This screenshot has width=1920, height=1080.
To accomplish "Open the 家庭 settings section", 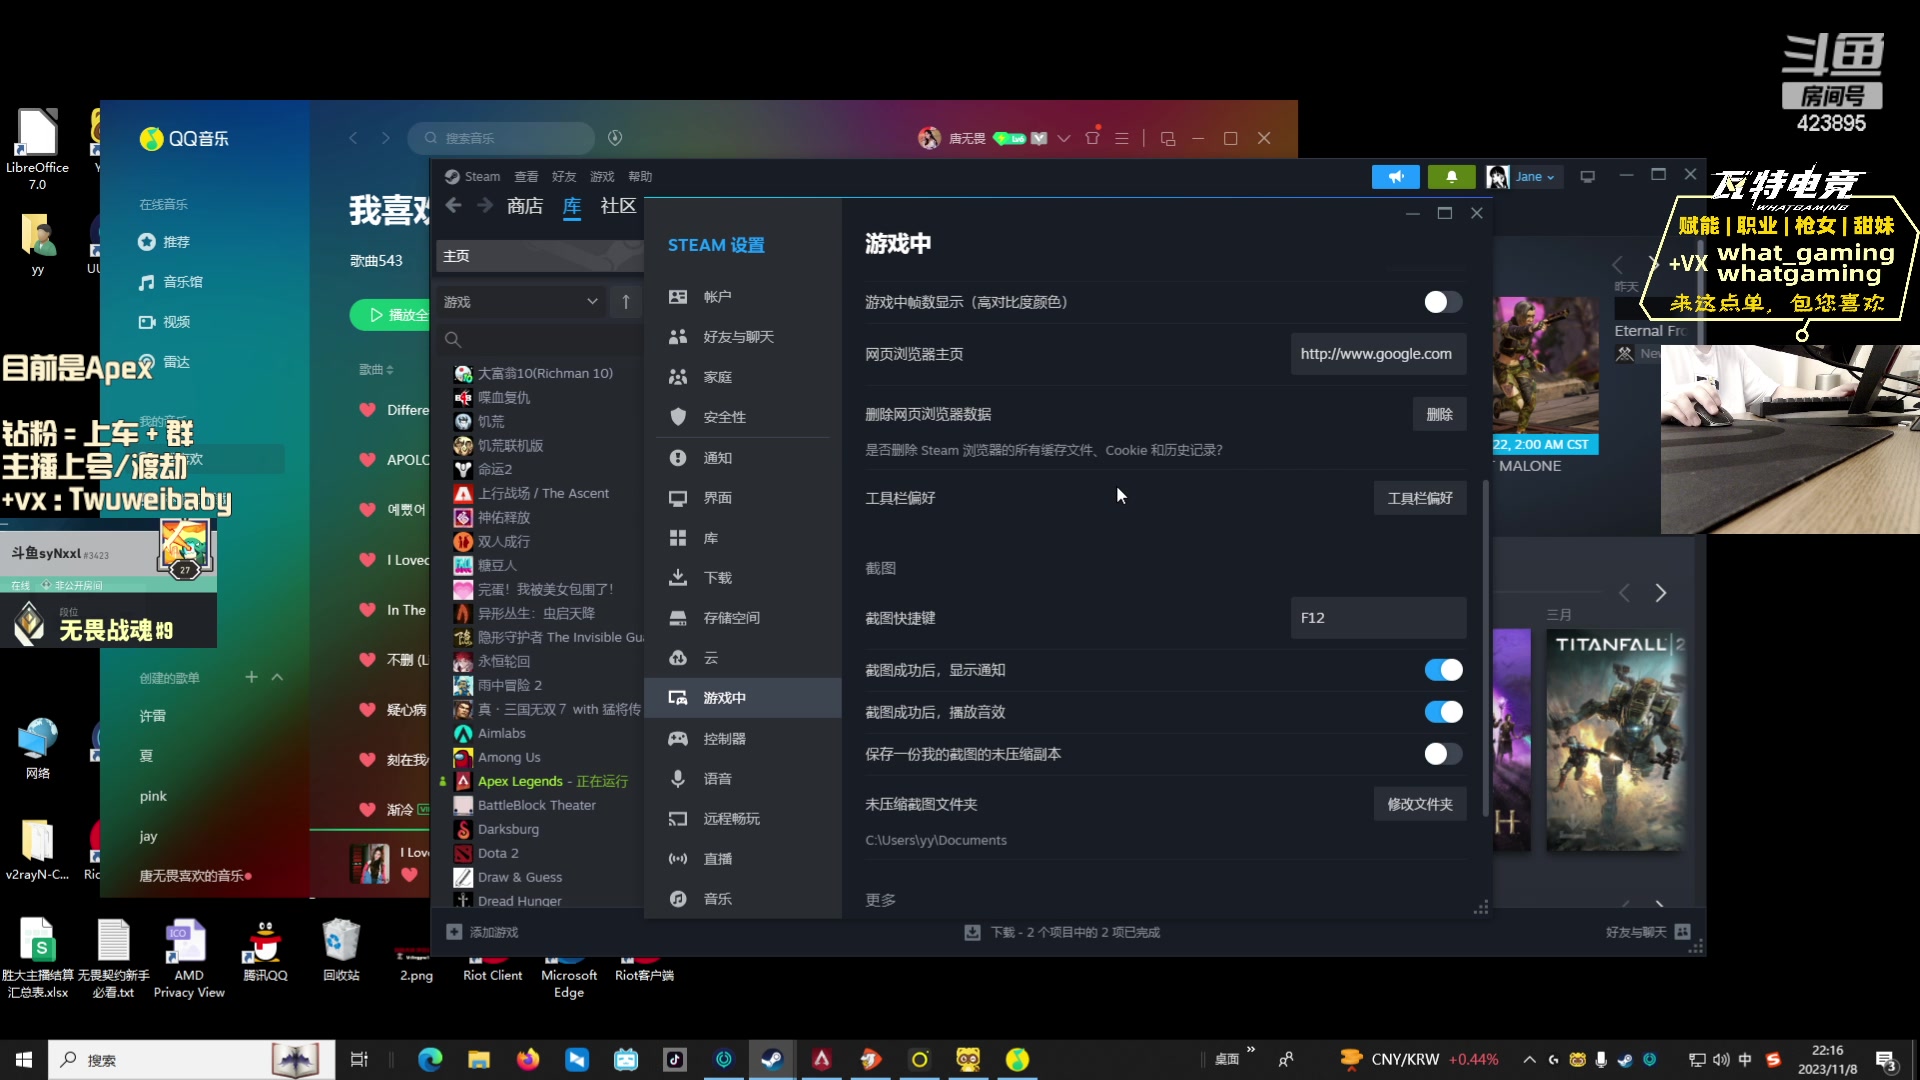I will pyautogui.click(x=742, y=377).
